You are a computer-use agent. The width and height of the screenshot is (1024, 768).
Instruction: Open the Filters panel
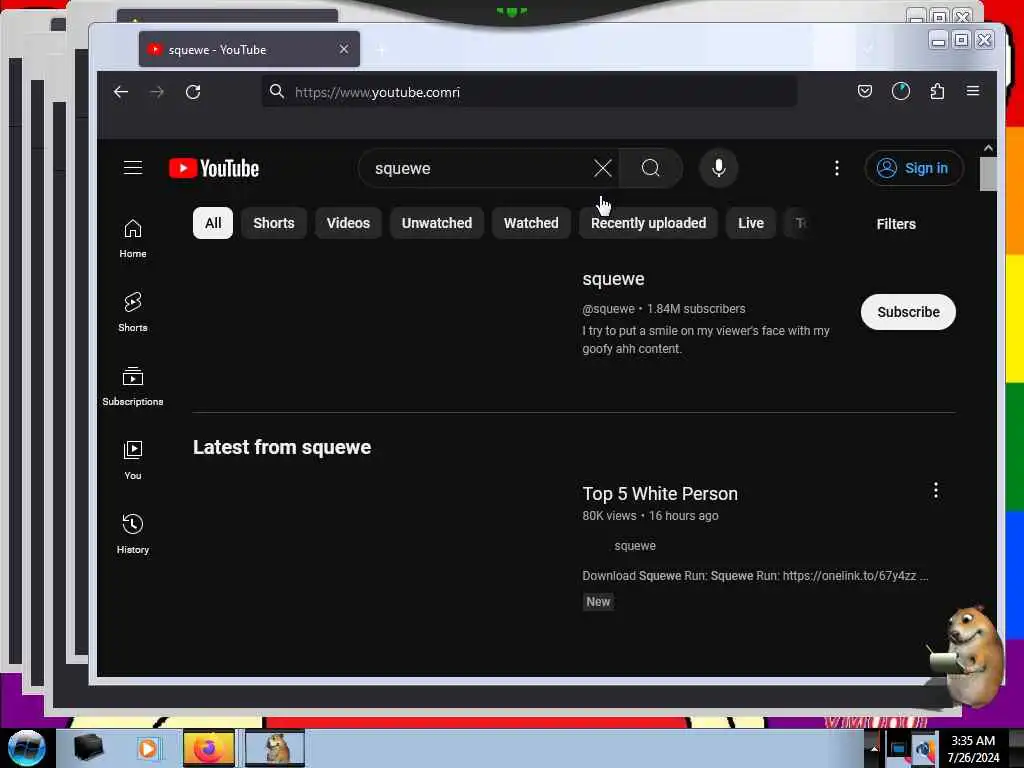point(896,224)
